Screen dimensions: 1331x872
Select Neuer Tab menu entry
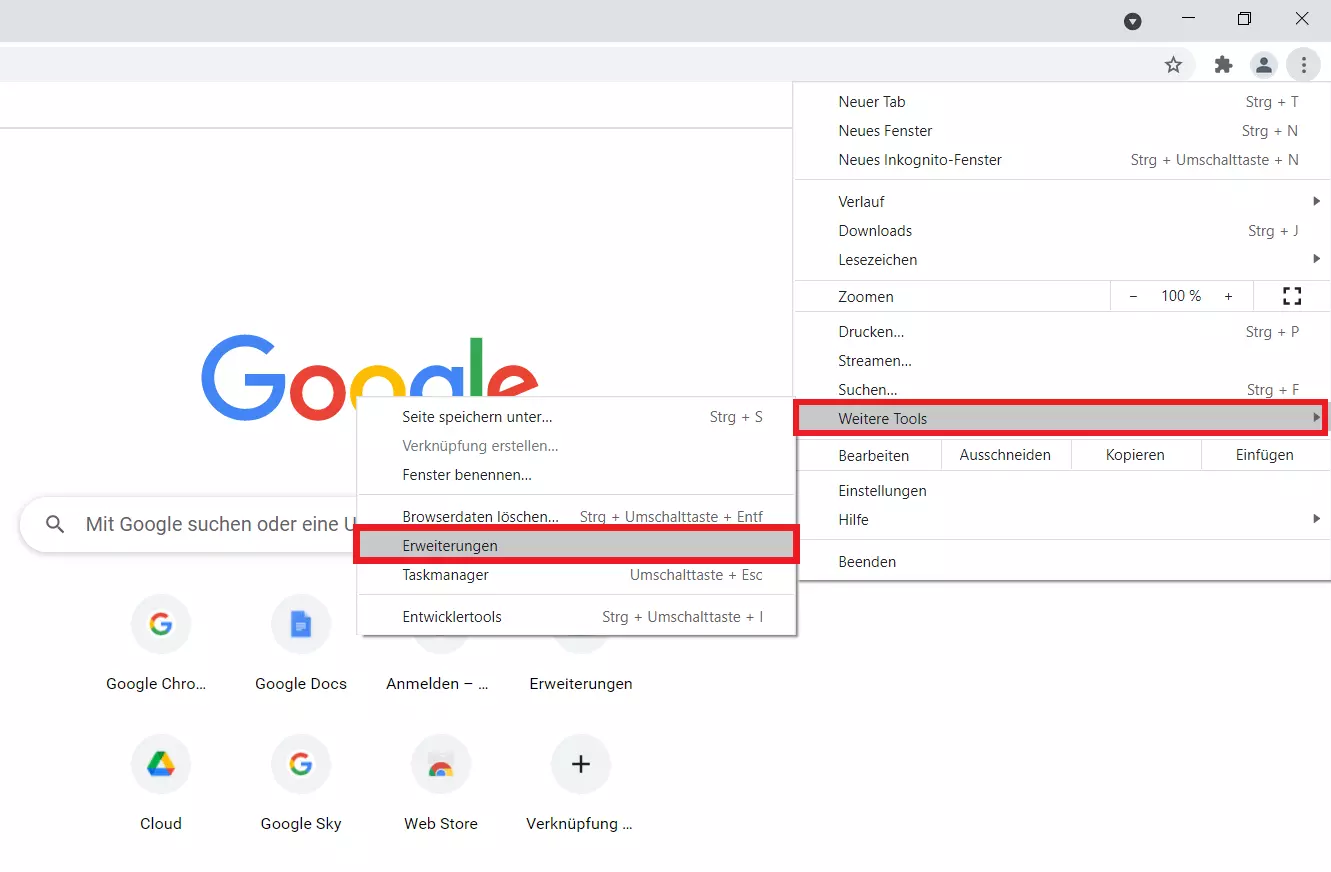[x=1062, y=102]
